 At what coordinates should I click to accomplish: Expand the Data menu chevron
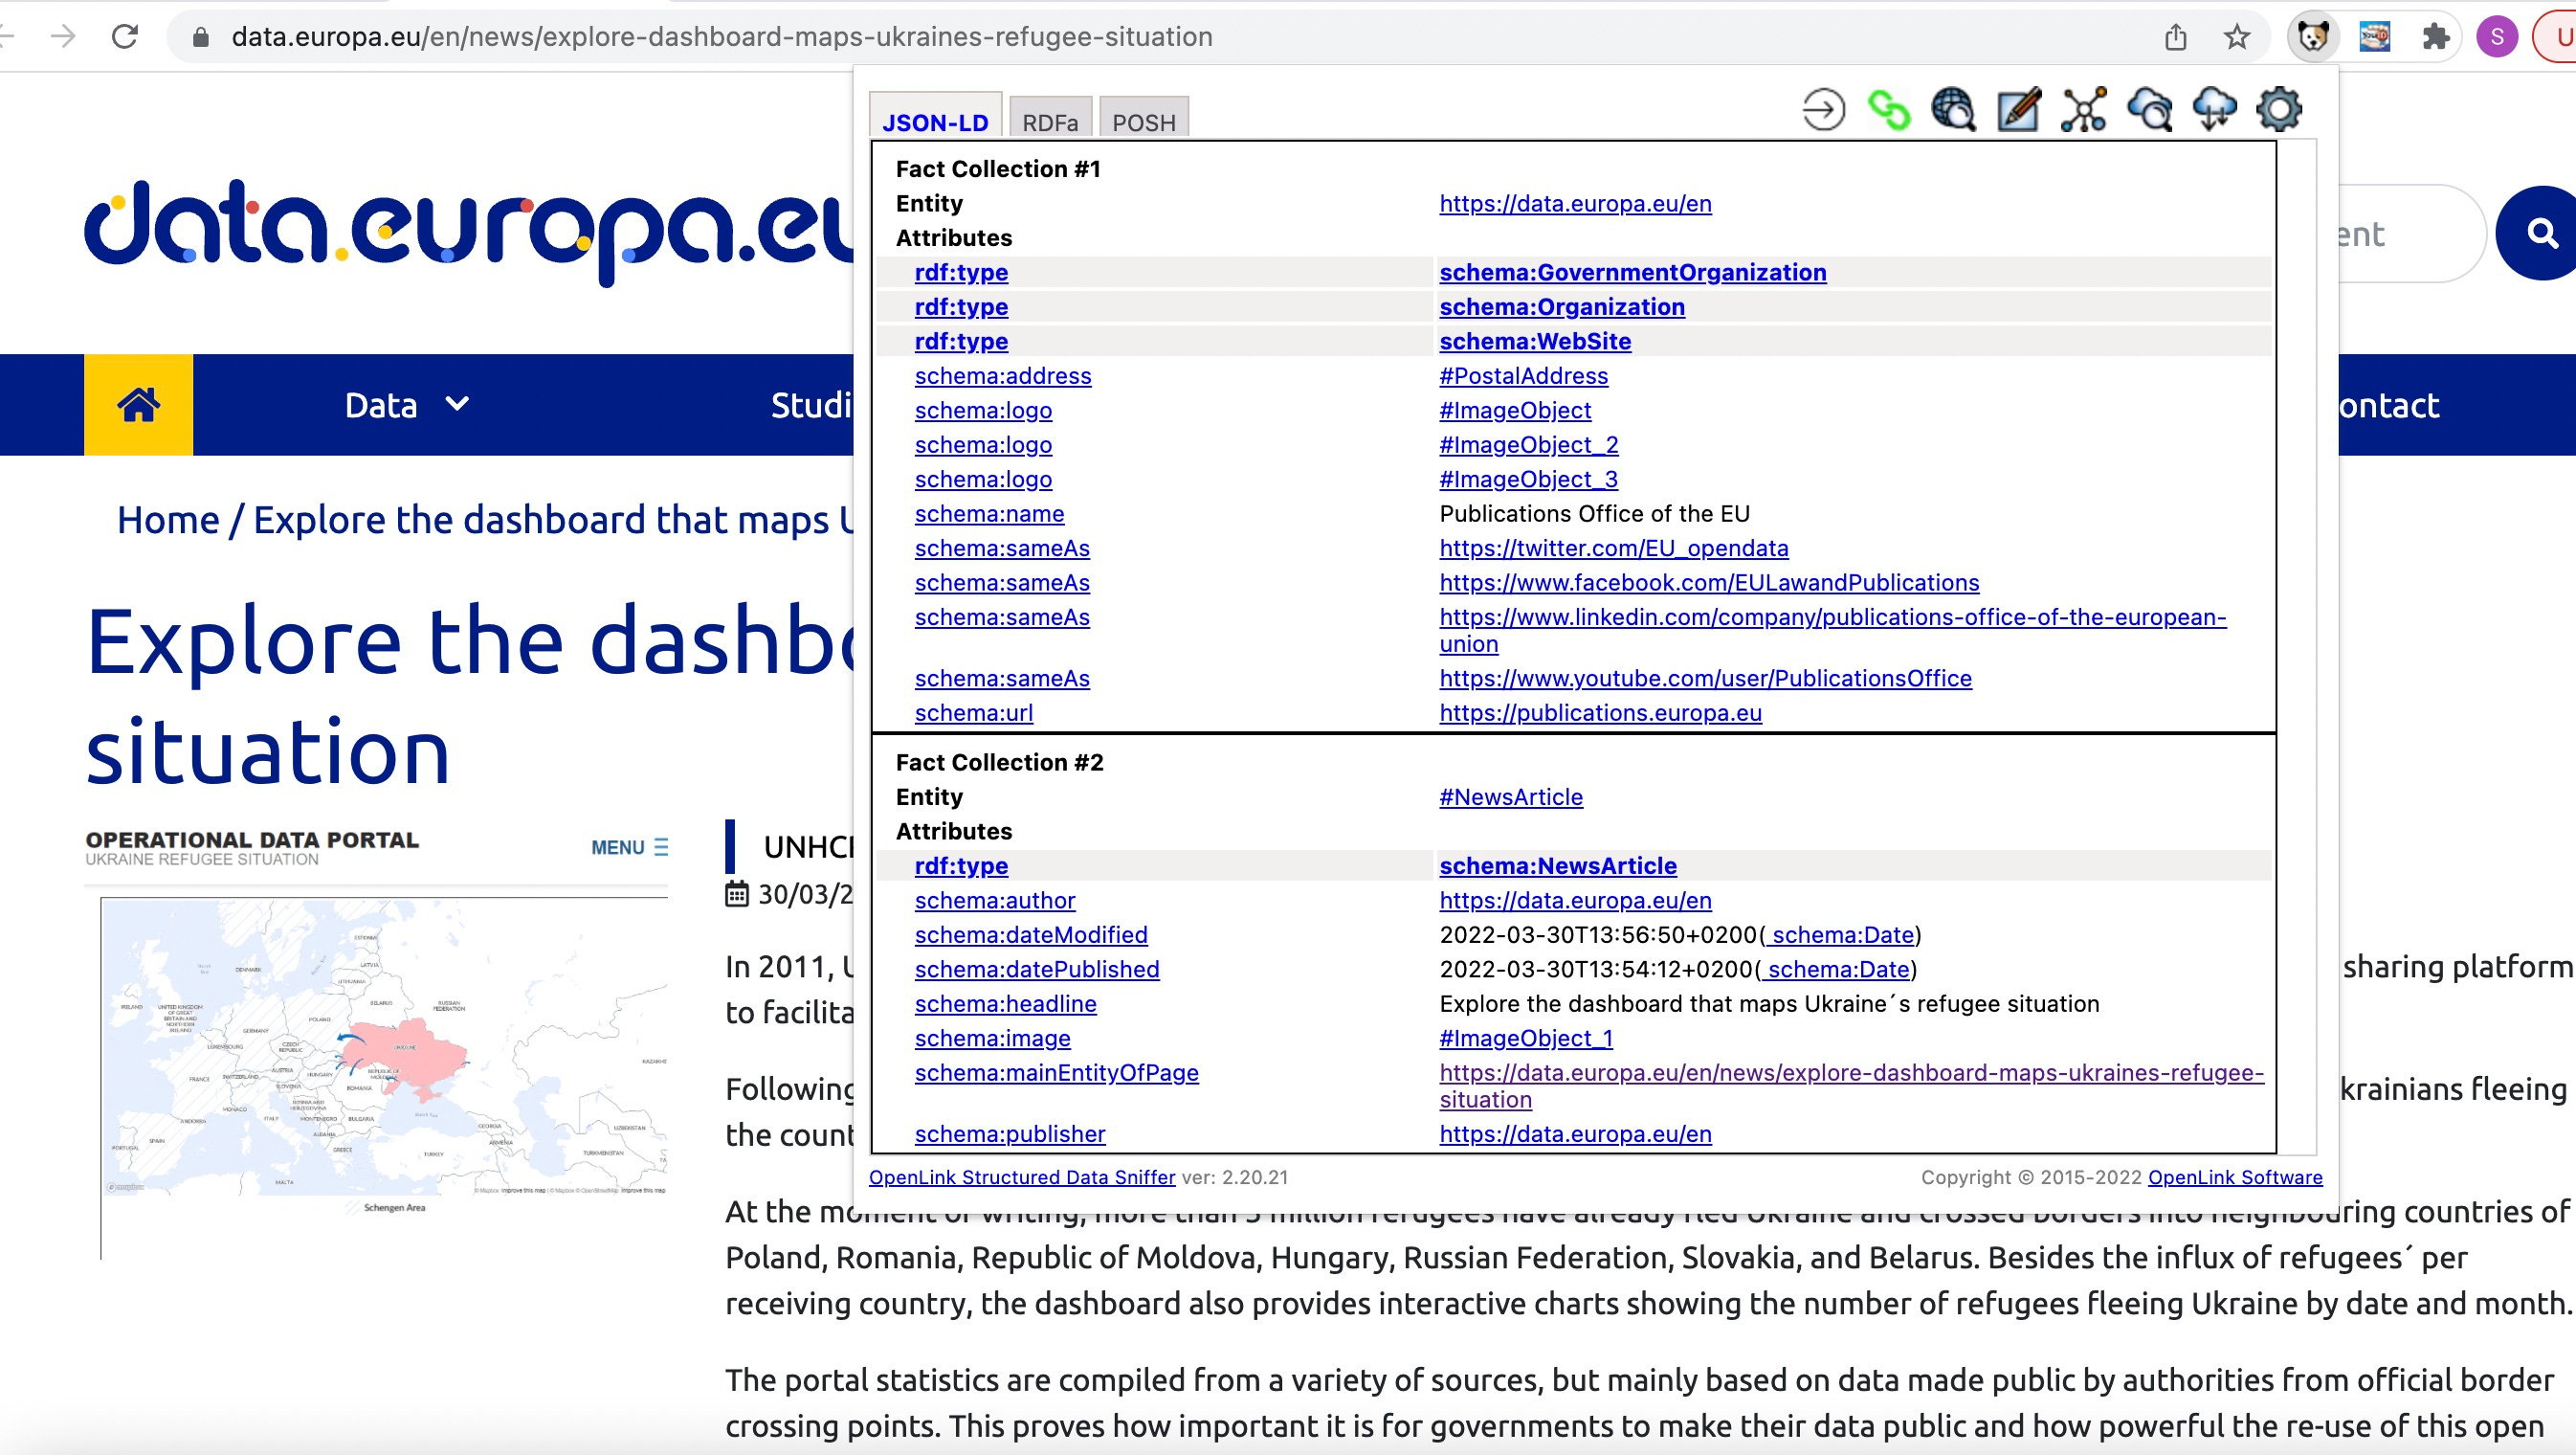click(x=457, y=404)
